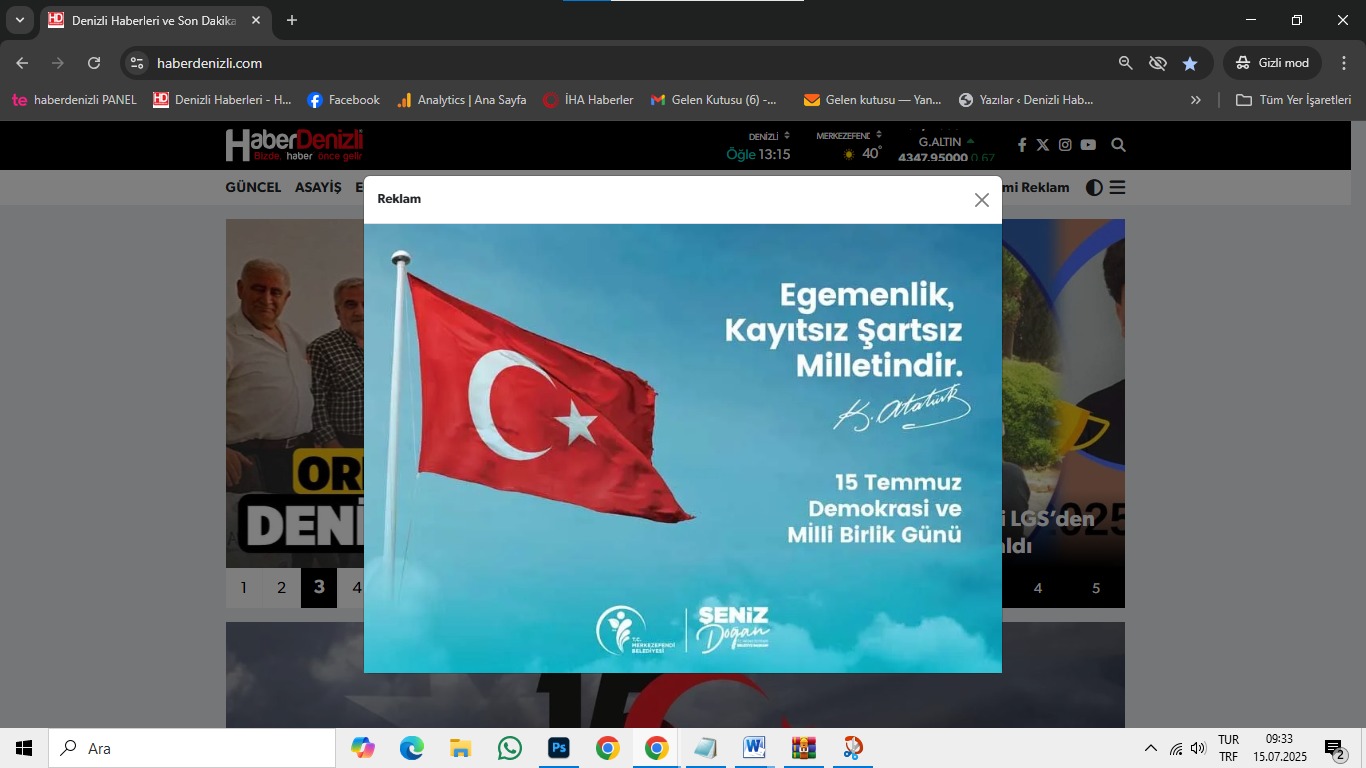Switch the TUR TRF input language indicator
The width and height of the screenshot is (1366, 768).
[x=1228, y=748]
